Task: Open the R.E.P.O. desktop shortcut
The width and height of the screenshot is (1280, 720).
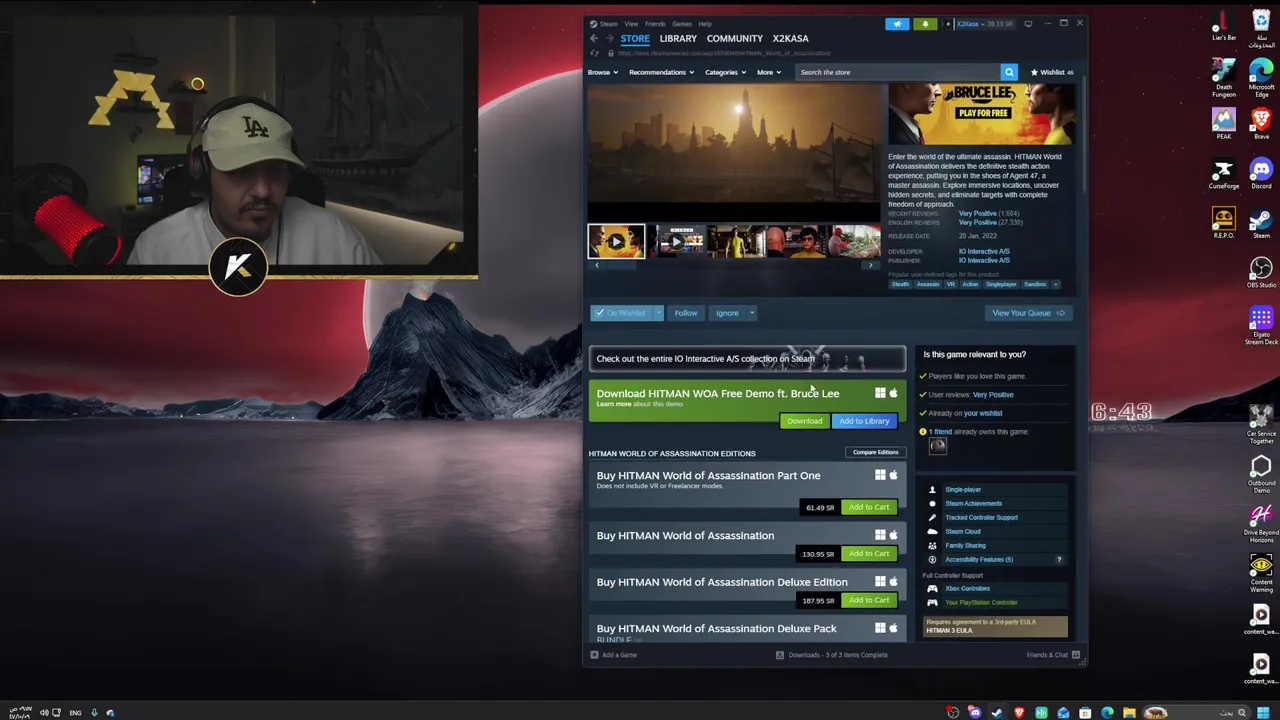Action: click(1224, 221)
